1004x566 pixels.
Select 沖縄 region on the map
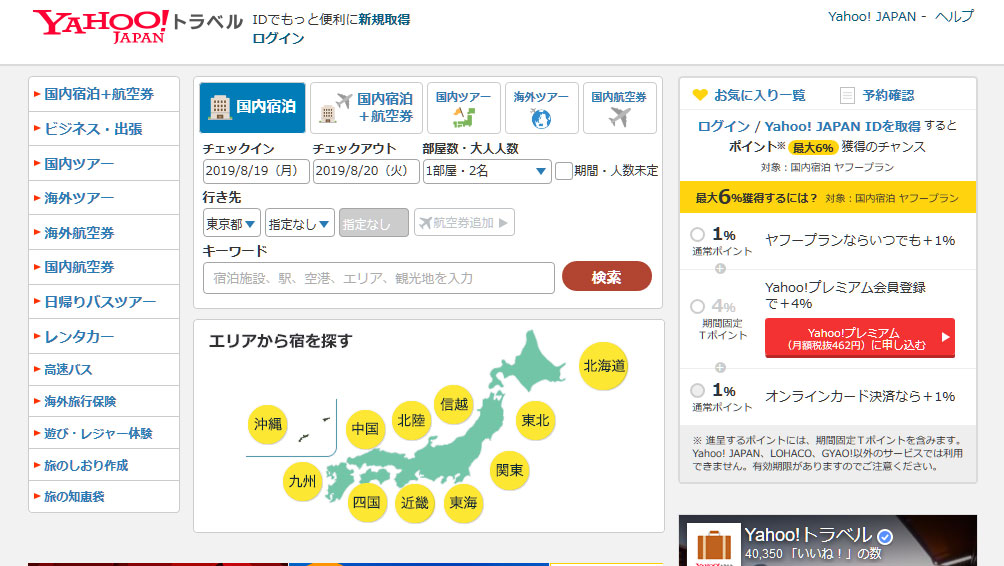(268, 424)
